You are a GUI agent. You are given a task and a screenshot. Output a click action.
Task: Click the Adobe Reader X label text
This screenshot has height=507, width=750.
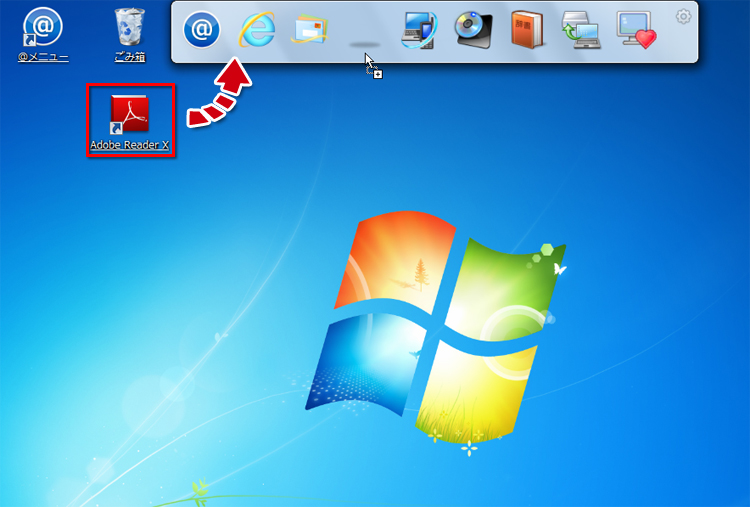(130, 145)
